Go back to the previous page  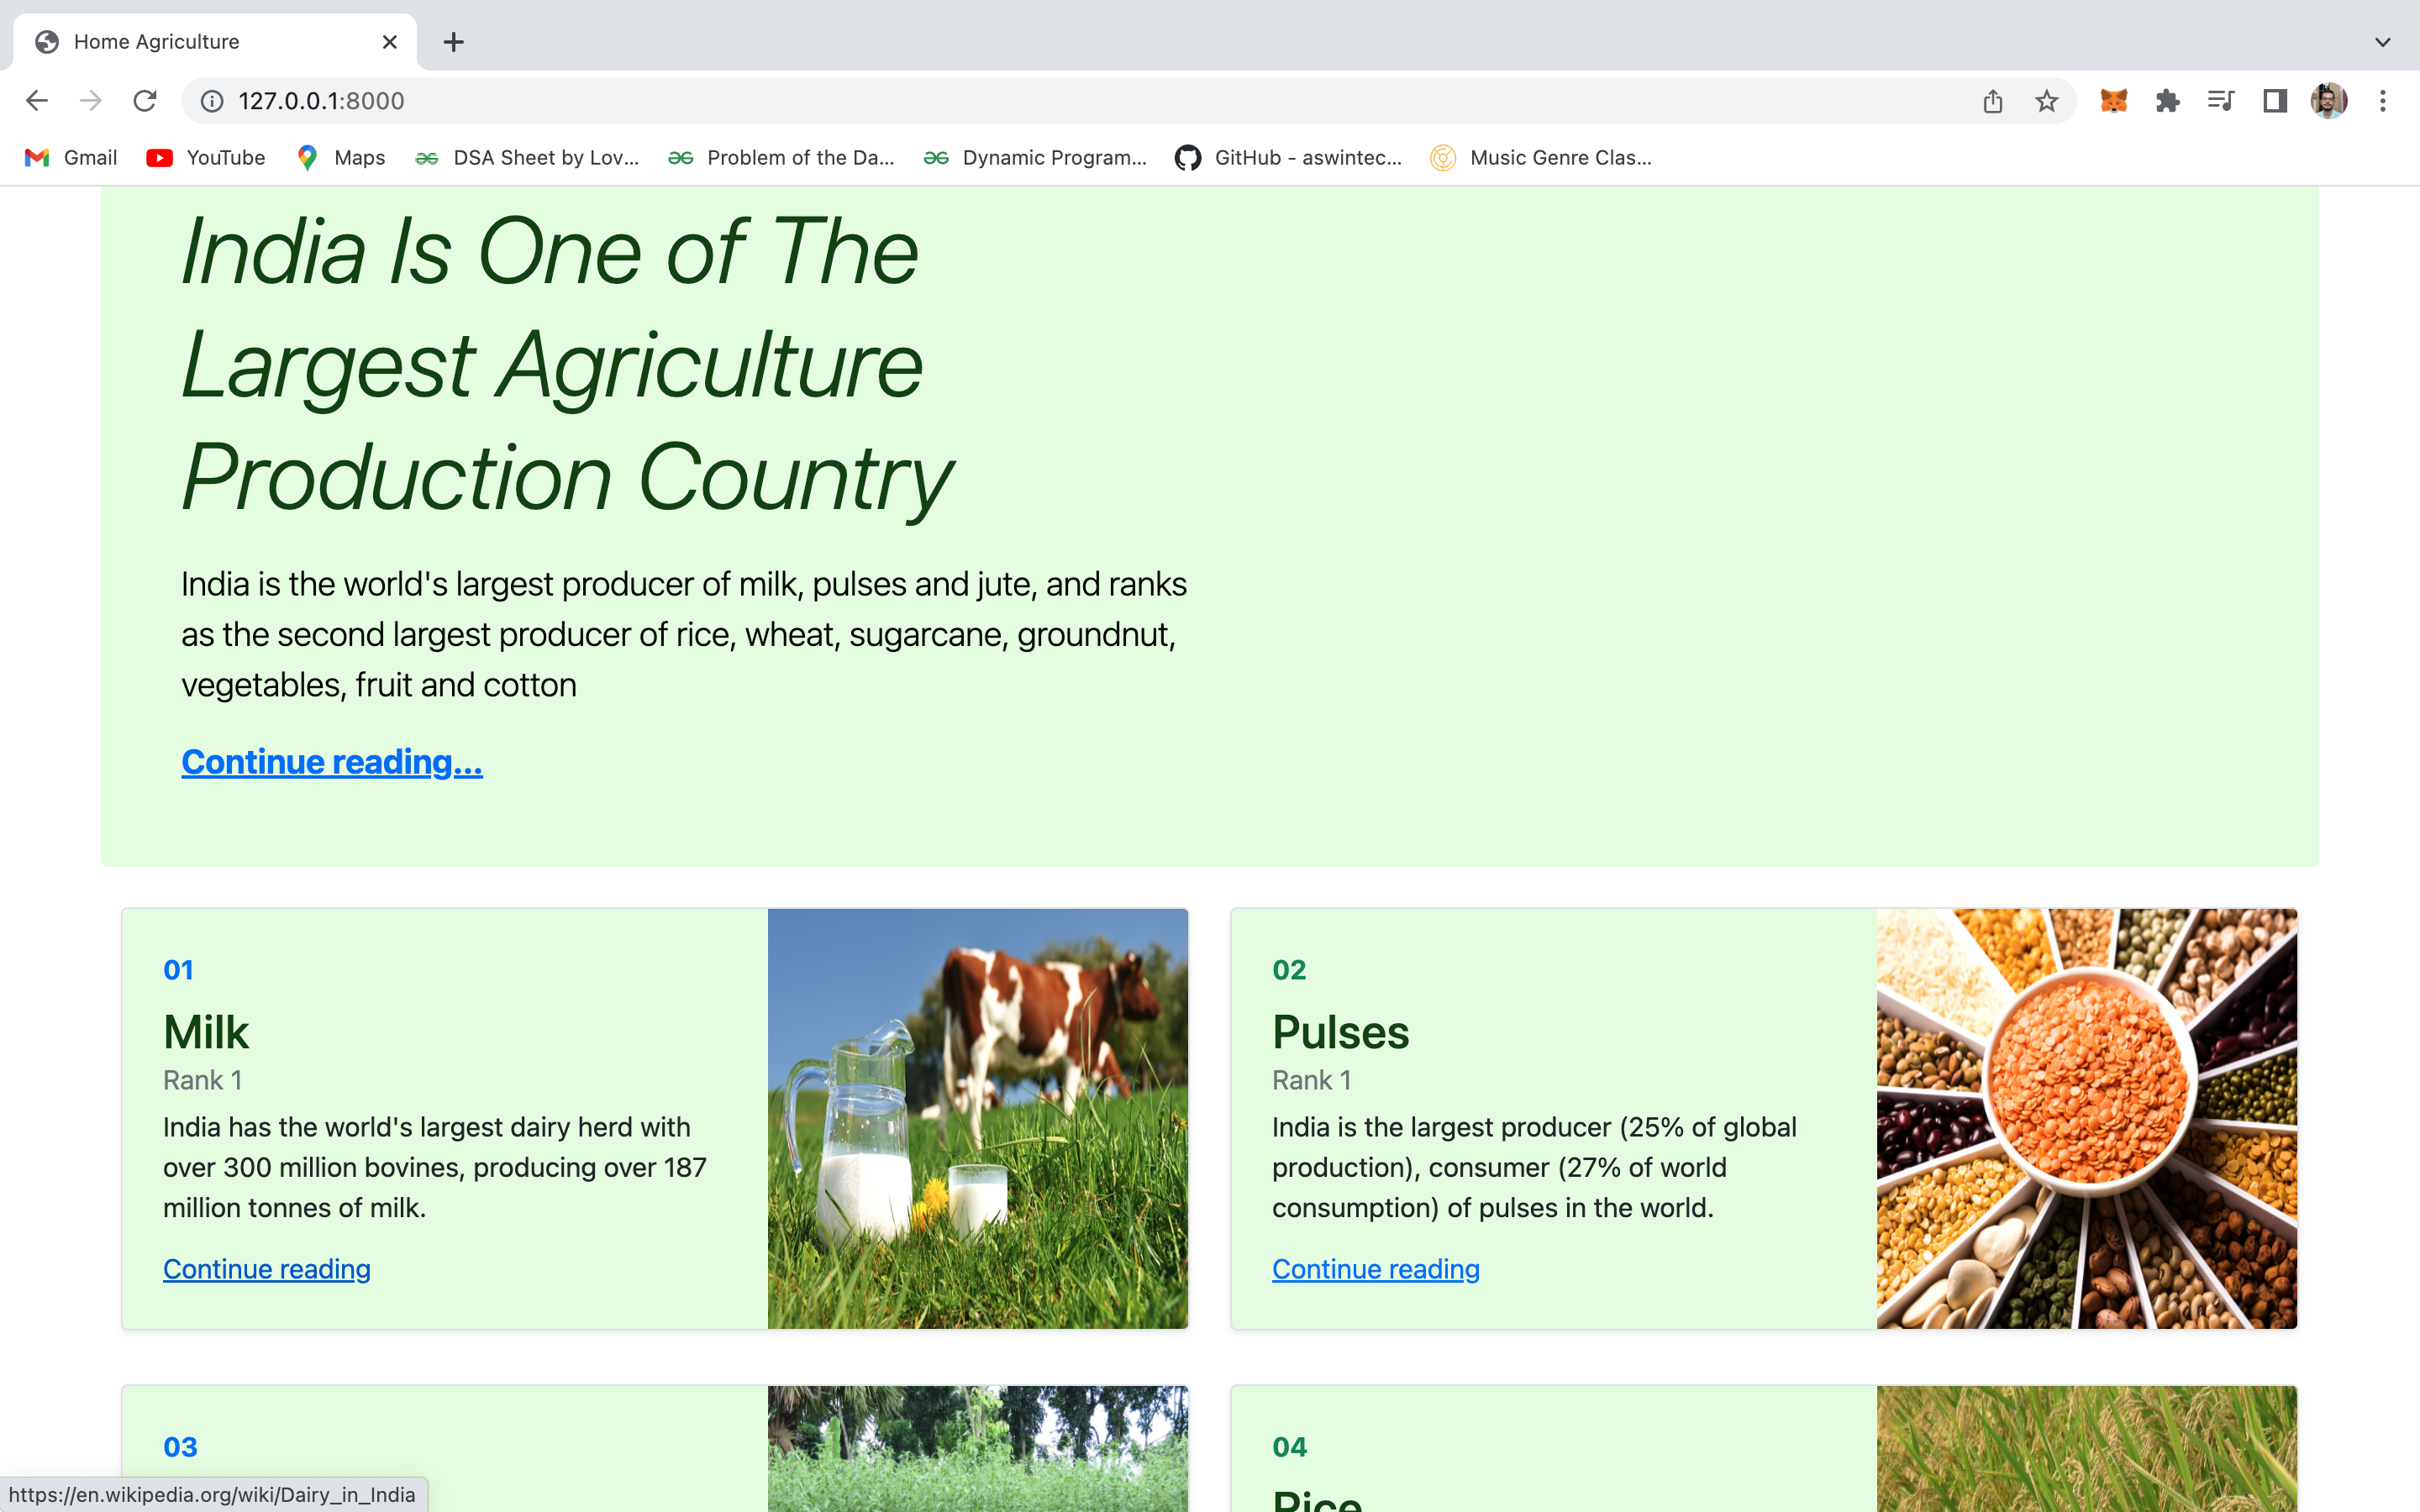click(37, 101)
